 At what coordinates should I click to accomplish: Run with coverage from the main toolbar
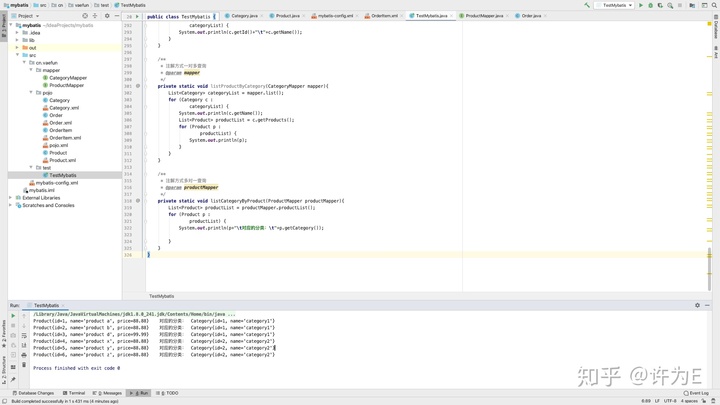[x=660, y=5]
